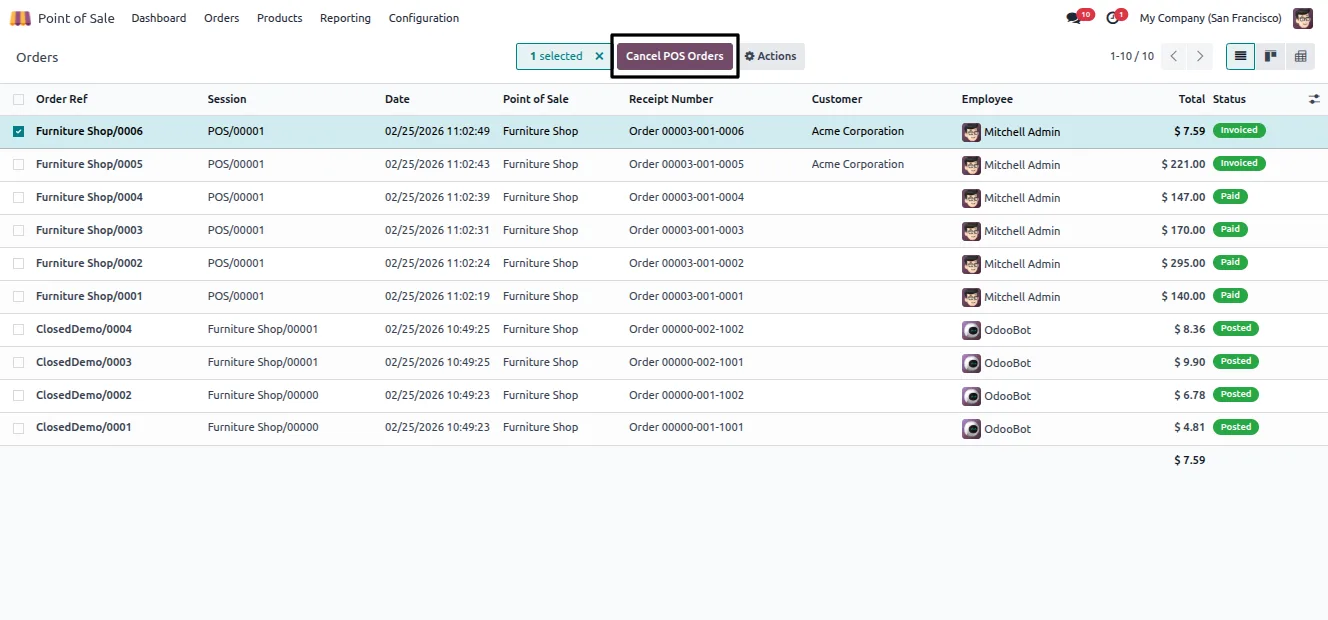1328x620 pixels.
Task: Sort by Point of Sale column header
Action: point(536,99)
